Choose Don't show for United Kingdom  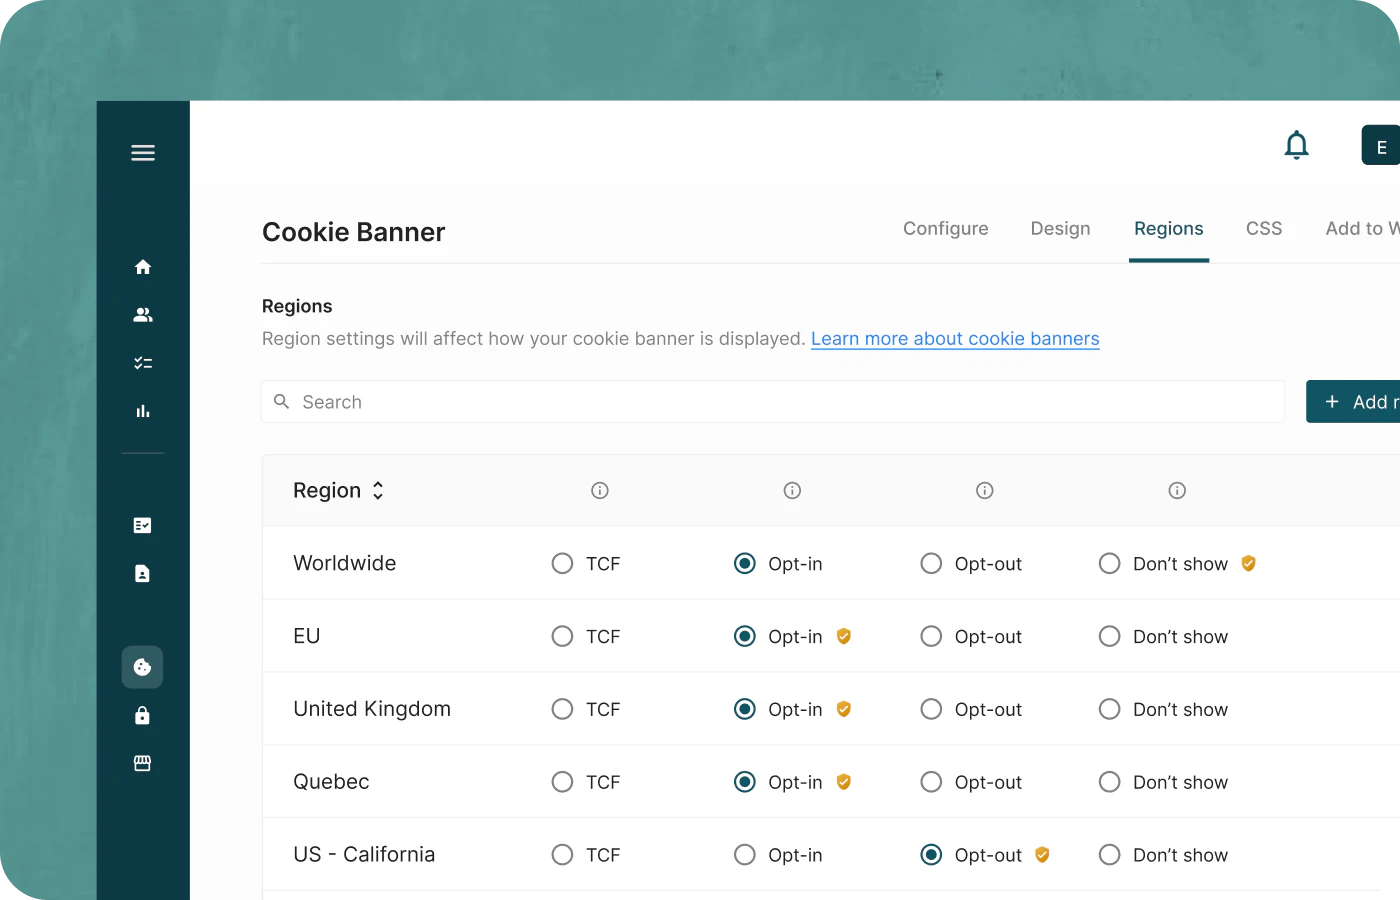pos(1109,710)
